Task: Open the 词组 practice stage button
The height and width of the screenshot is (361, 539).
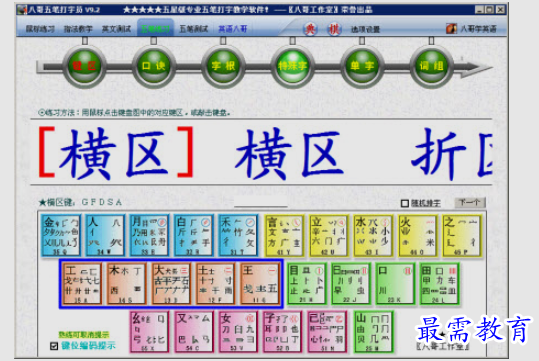Action: tap(431, 66)
